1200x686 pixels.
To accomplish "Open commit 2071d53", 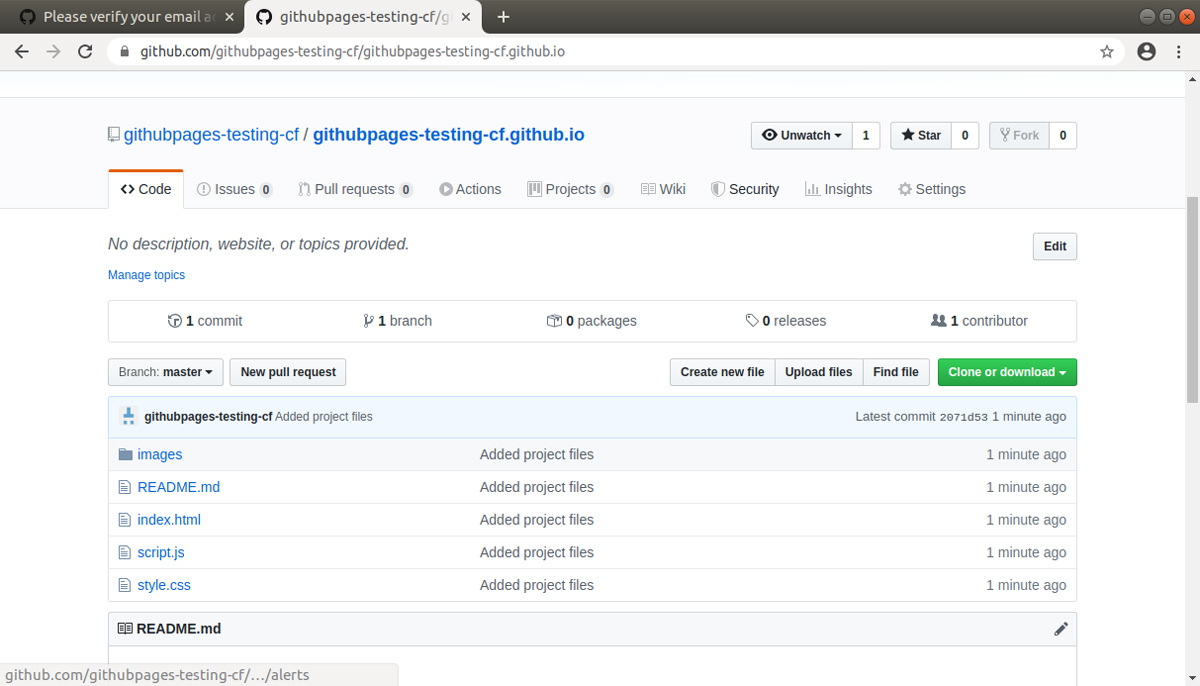I will tap(965, 416).
